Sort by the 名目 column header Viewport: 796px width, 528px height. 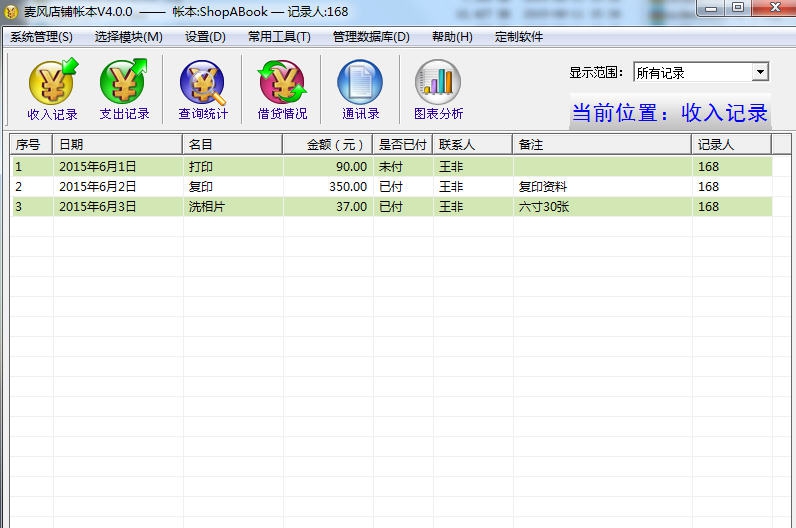tap(233, 145)
